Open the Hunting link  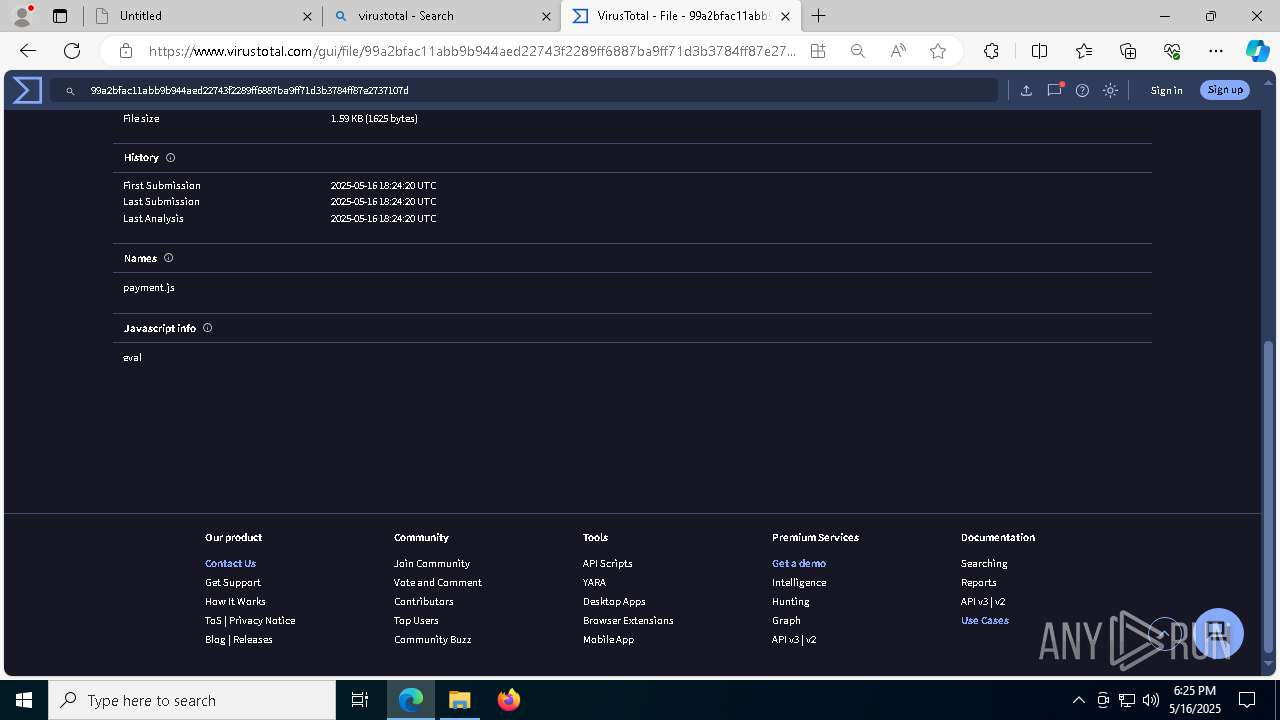[x=791, y=601]
